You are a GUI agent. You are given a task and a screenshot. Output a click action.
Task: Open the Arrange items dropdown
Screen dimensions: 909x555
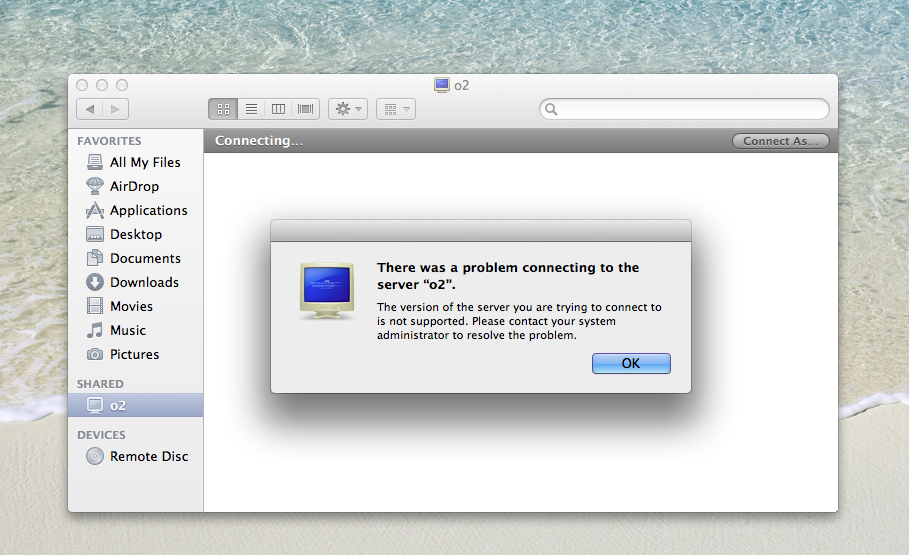396,109
